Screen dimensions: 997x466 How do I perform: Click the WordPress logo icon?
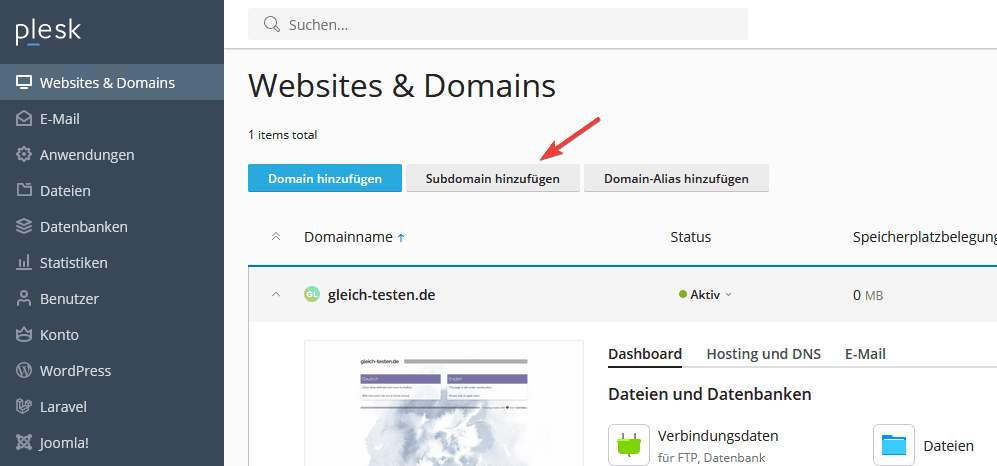[x=24, y=371]
